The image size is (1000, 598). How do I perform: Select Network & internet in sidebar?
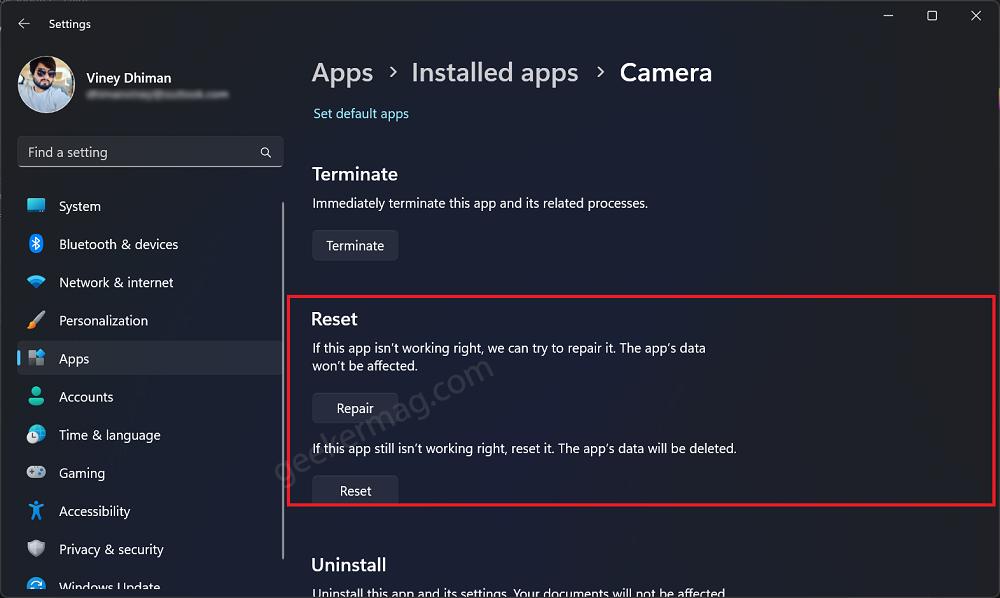pos(150,282)
